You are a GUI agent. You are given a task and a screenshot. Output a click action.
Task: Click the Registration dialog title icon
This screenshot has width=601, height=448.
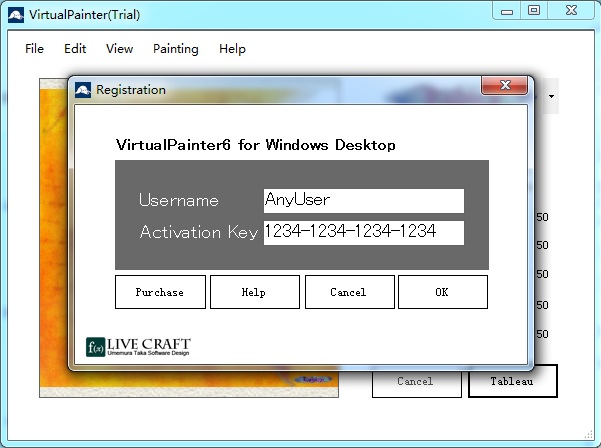tap(83, 90)
